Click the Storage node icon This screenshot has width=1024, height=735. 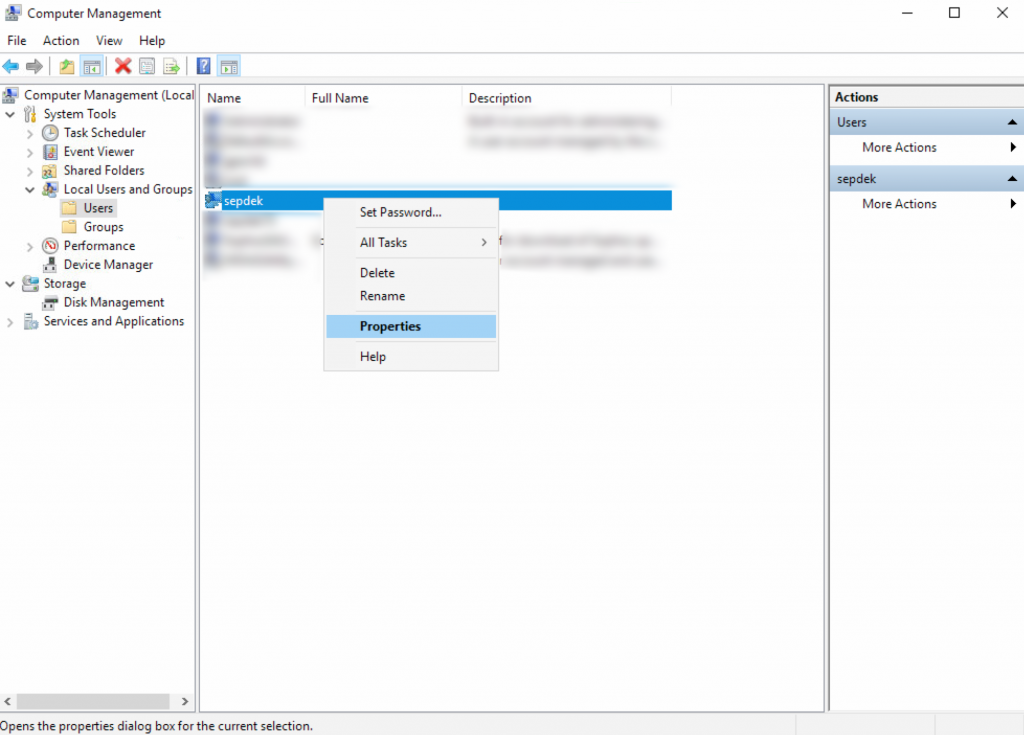coord(30,284)
